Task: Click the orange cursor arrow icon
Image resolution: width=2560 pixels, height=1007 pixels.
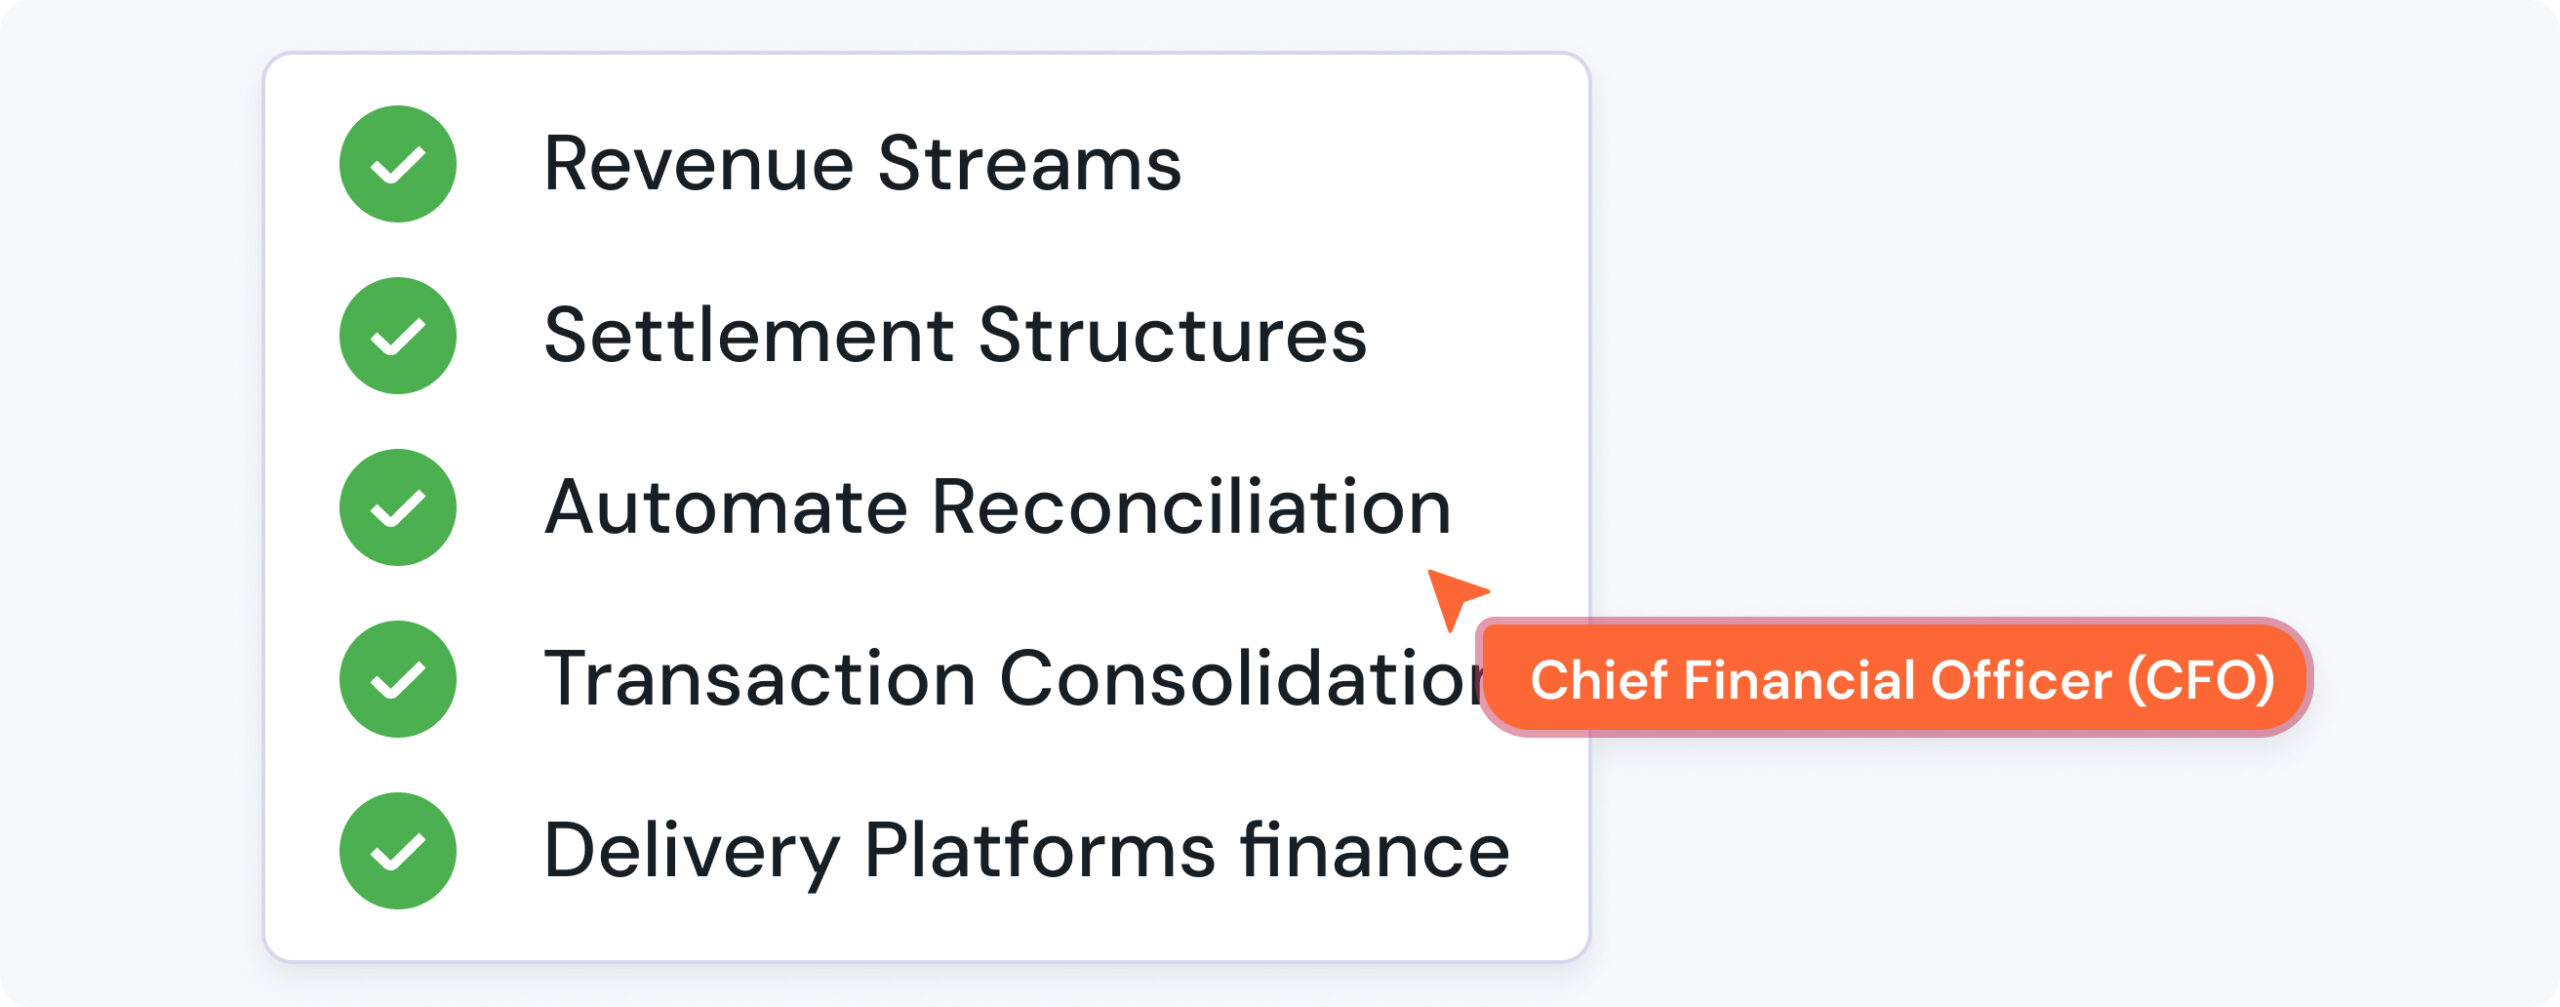Action: point(1456,598)
